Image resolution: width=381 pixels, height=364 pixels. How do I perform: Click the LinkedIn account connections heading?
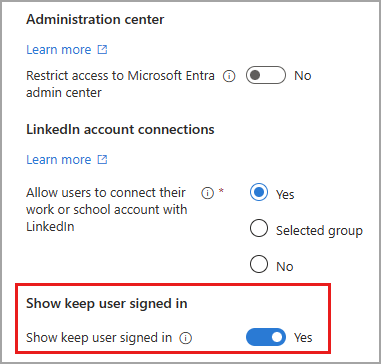120,130
